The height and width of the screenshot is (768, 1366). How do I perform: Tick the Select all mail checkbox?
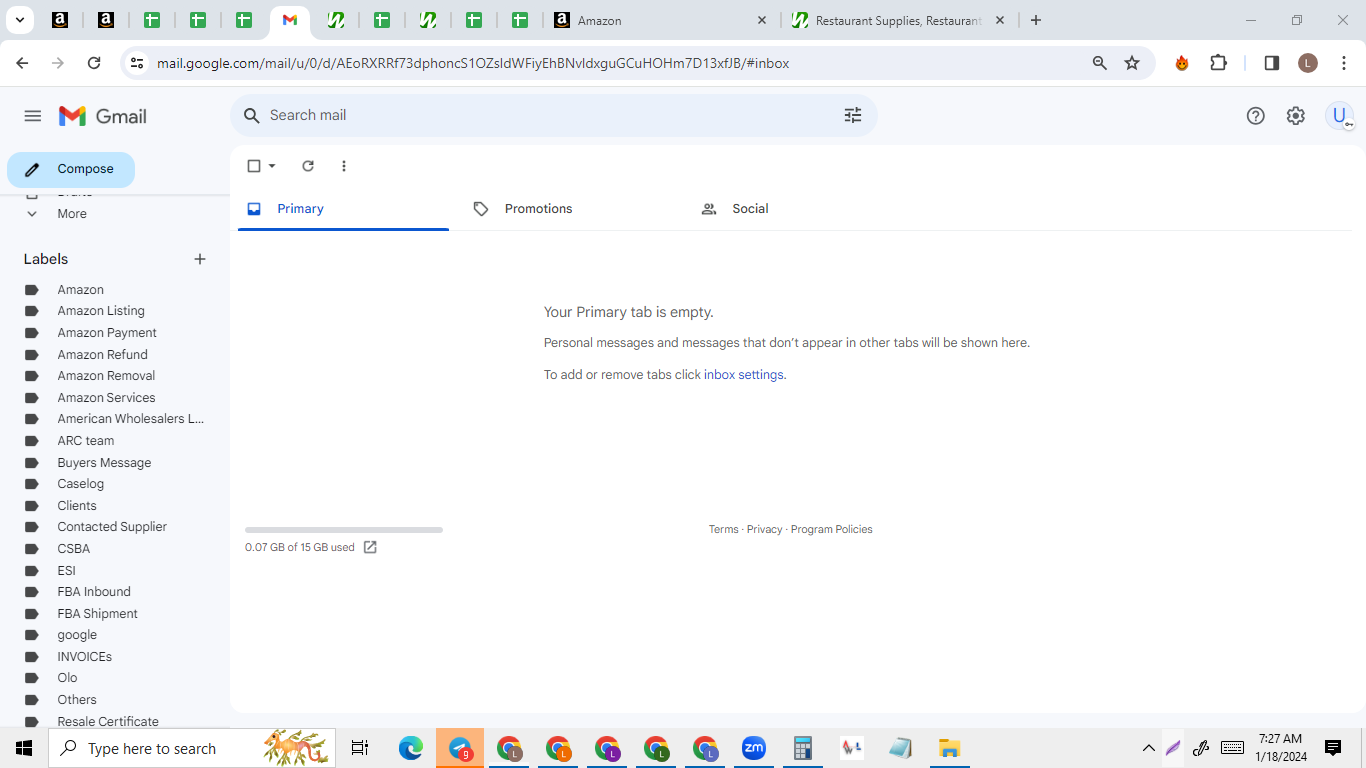pyautogui.click(x=254, y=166)
